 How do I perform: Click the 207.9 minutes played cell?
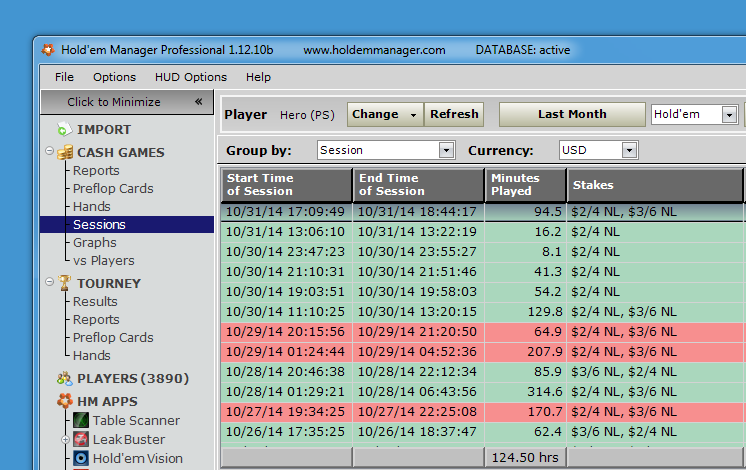pos(526,352)
